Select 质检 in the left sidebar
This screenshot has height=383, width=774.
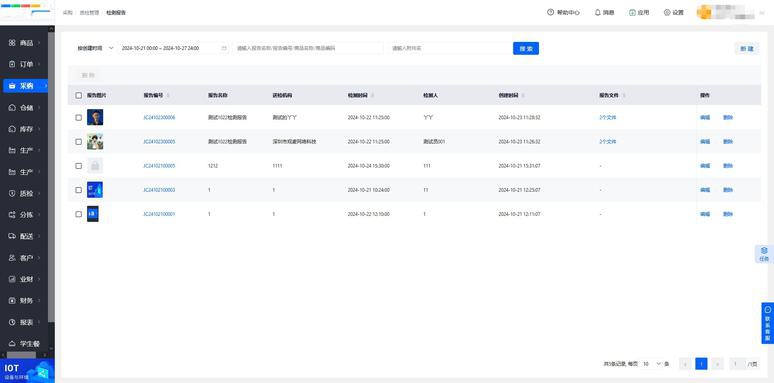tap(25, 193)
